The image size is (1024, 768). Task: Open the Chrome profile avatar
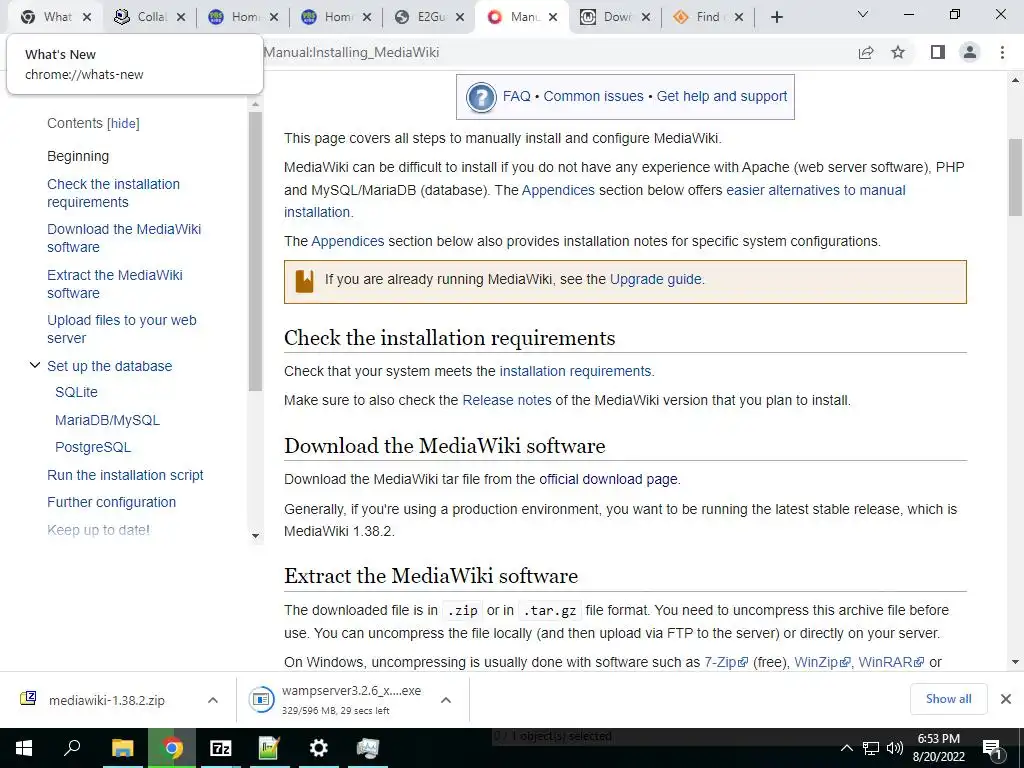coord(970,52)
